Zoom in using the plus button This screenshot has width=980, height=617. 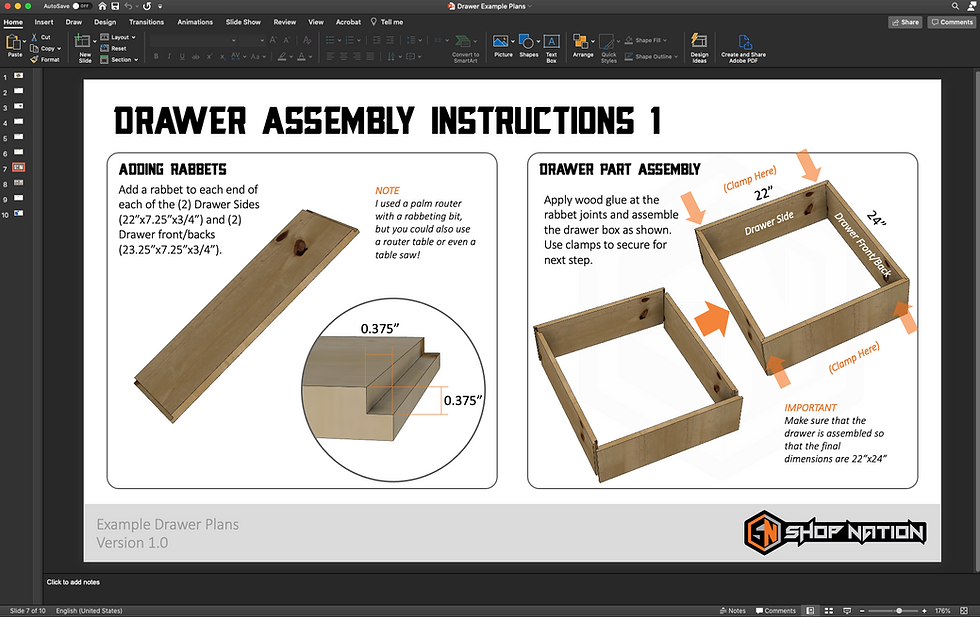pyautogui.click(x=924, y=611)
